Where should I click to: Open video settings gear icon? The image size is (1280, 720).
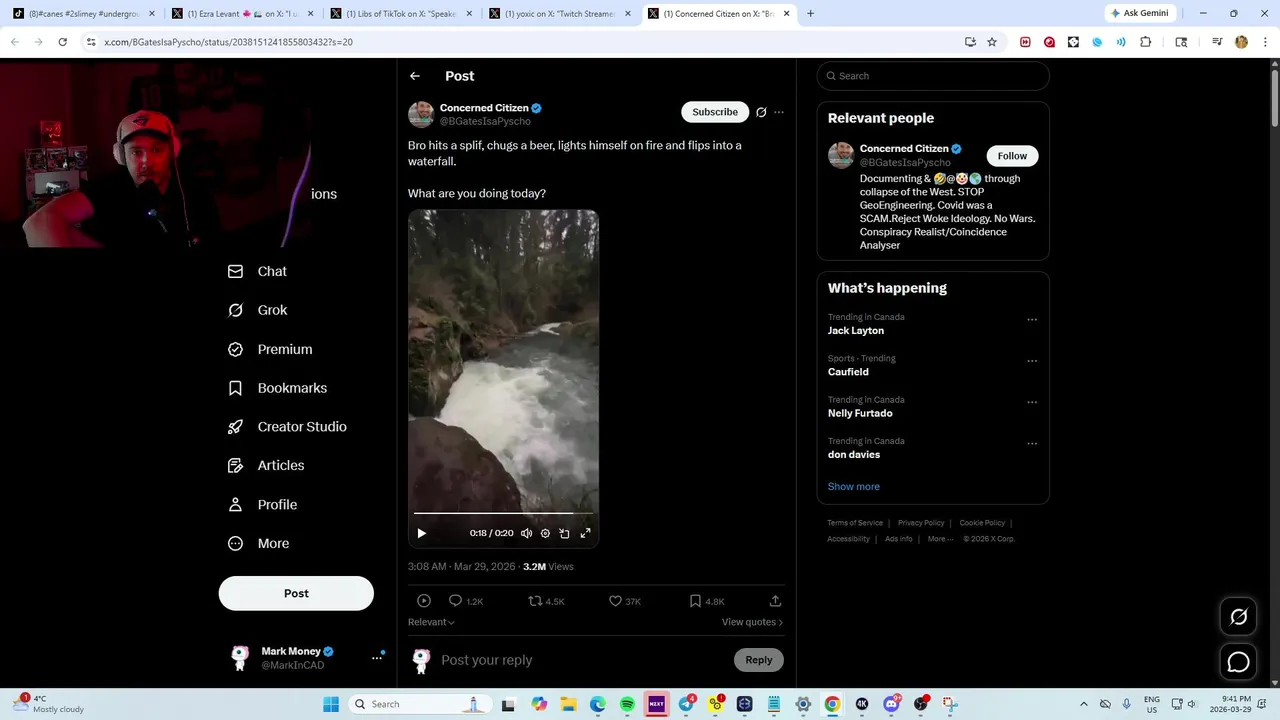coord(545,533)
